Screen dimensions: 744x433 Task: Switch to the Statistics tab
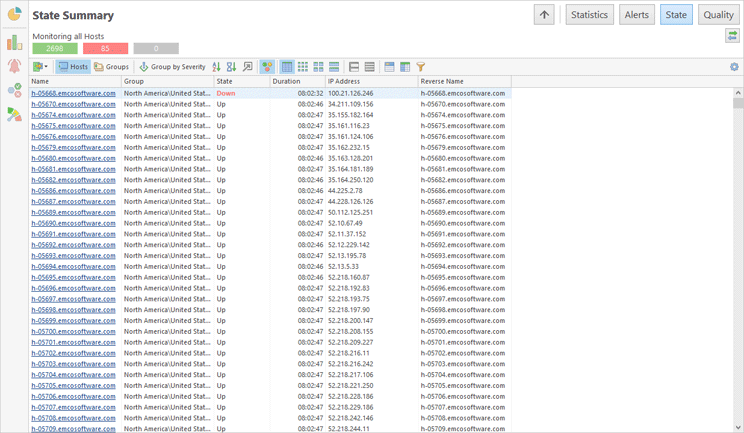589,14
